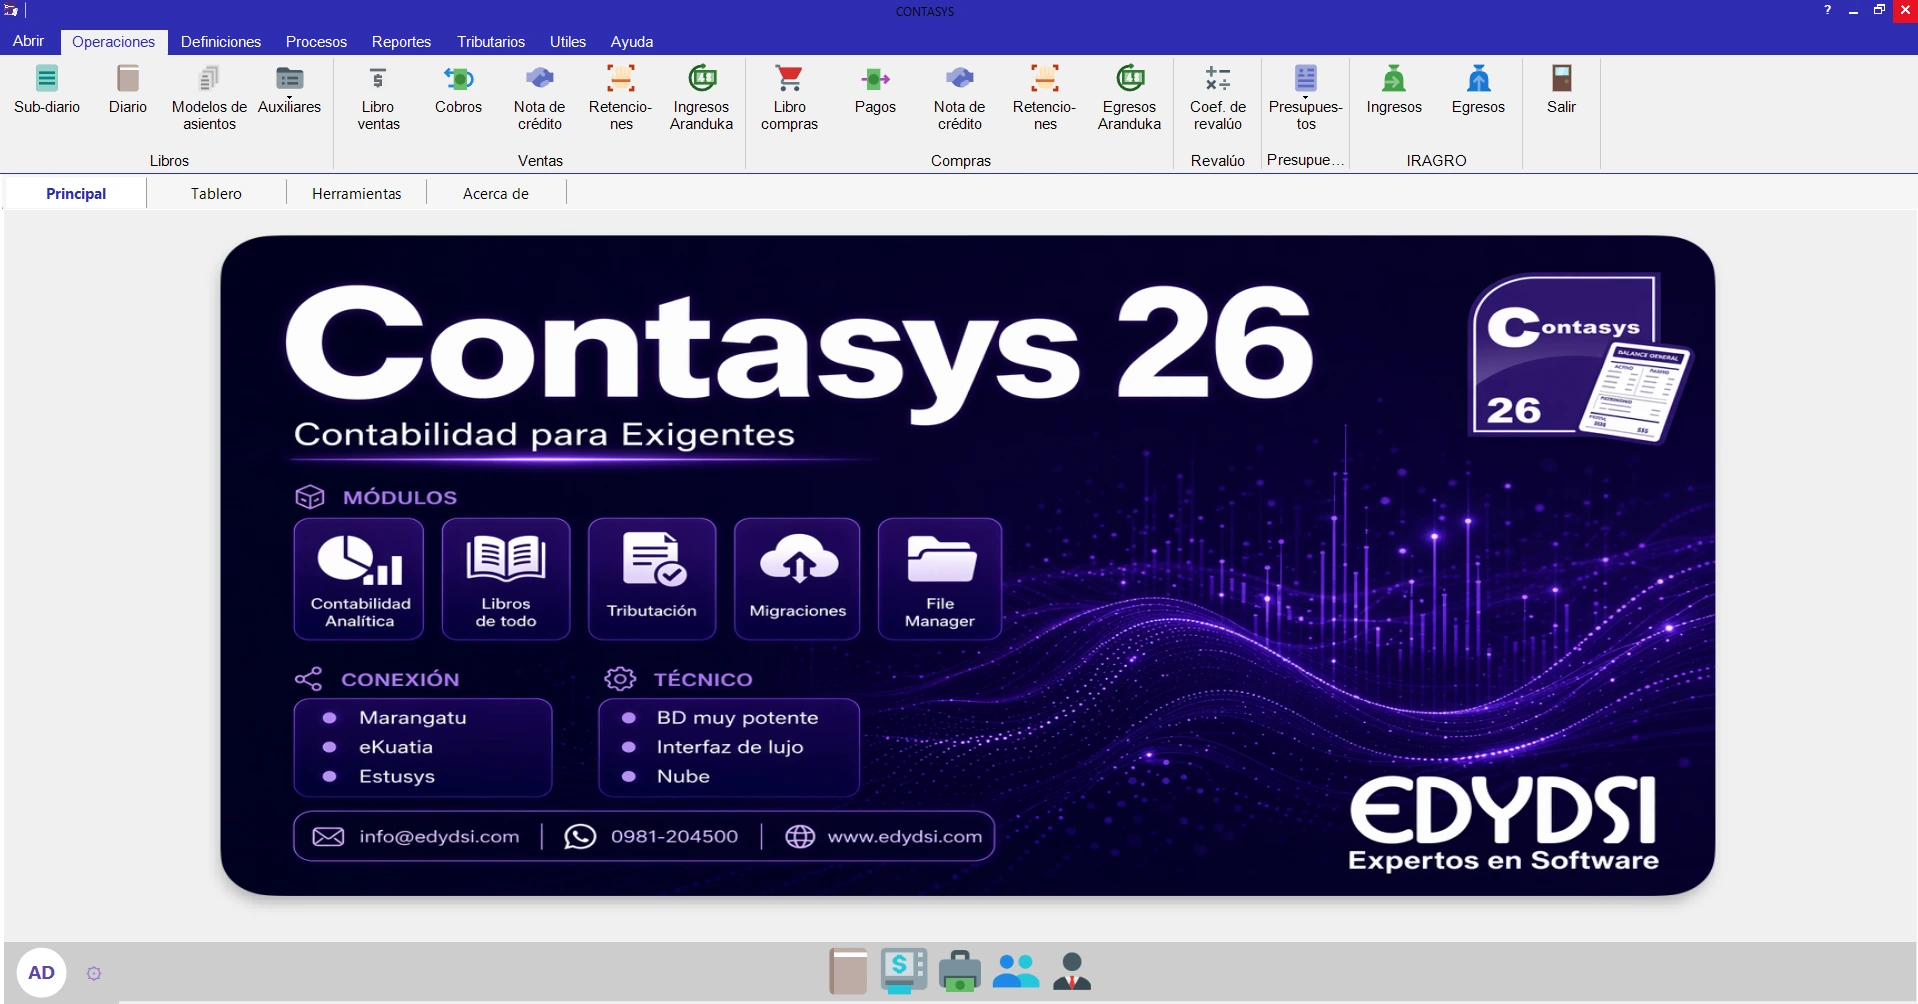Open Libro compras

coord(789,98)
